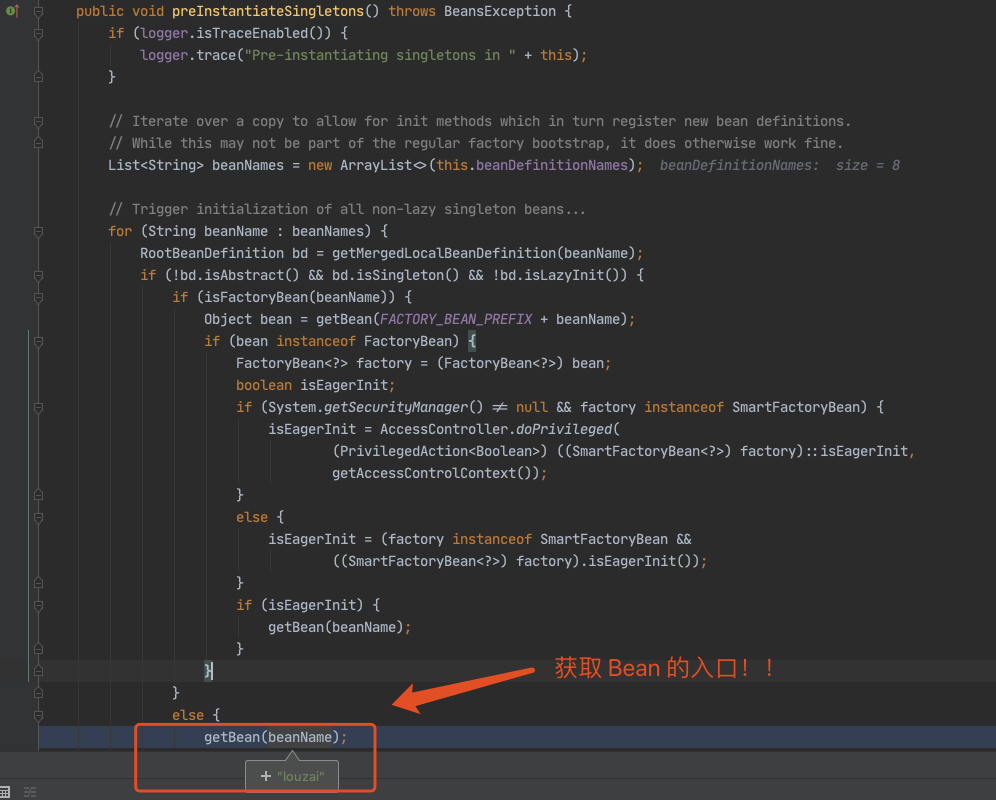Fold the if isFactoryBean(beanName) block
The height and width of the screenshot is (800, 996).
click(38, 297)
